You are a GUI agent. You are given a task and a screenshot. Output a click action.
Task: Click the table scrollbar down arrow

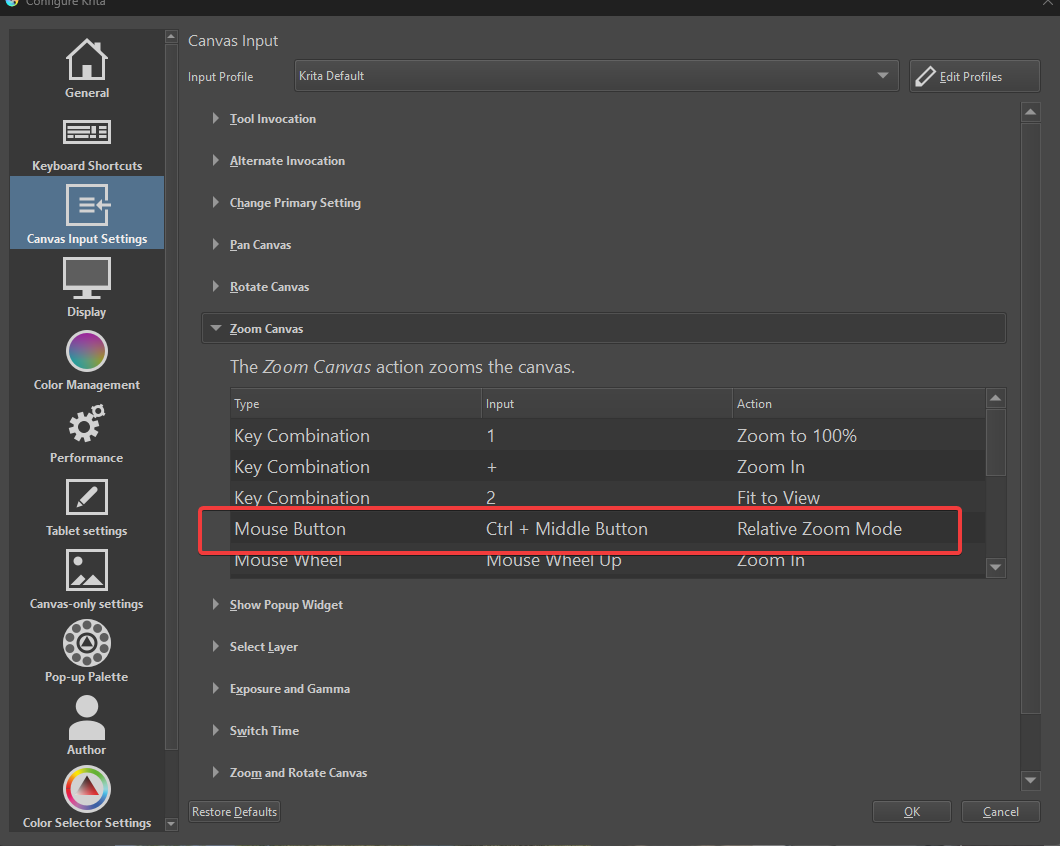tap(995, 567)
